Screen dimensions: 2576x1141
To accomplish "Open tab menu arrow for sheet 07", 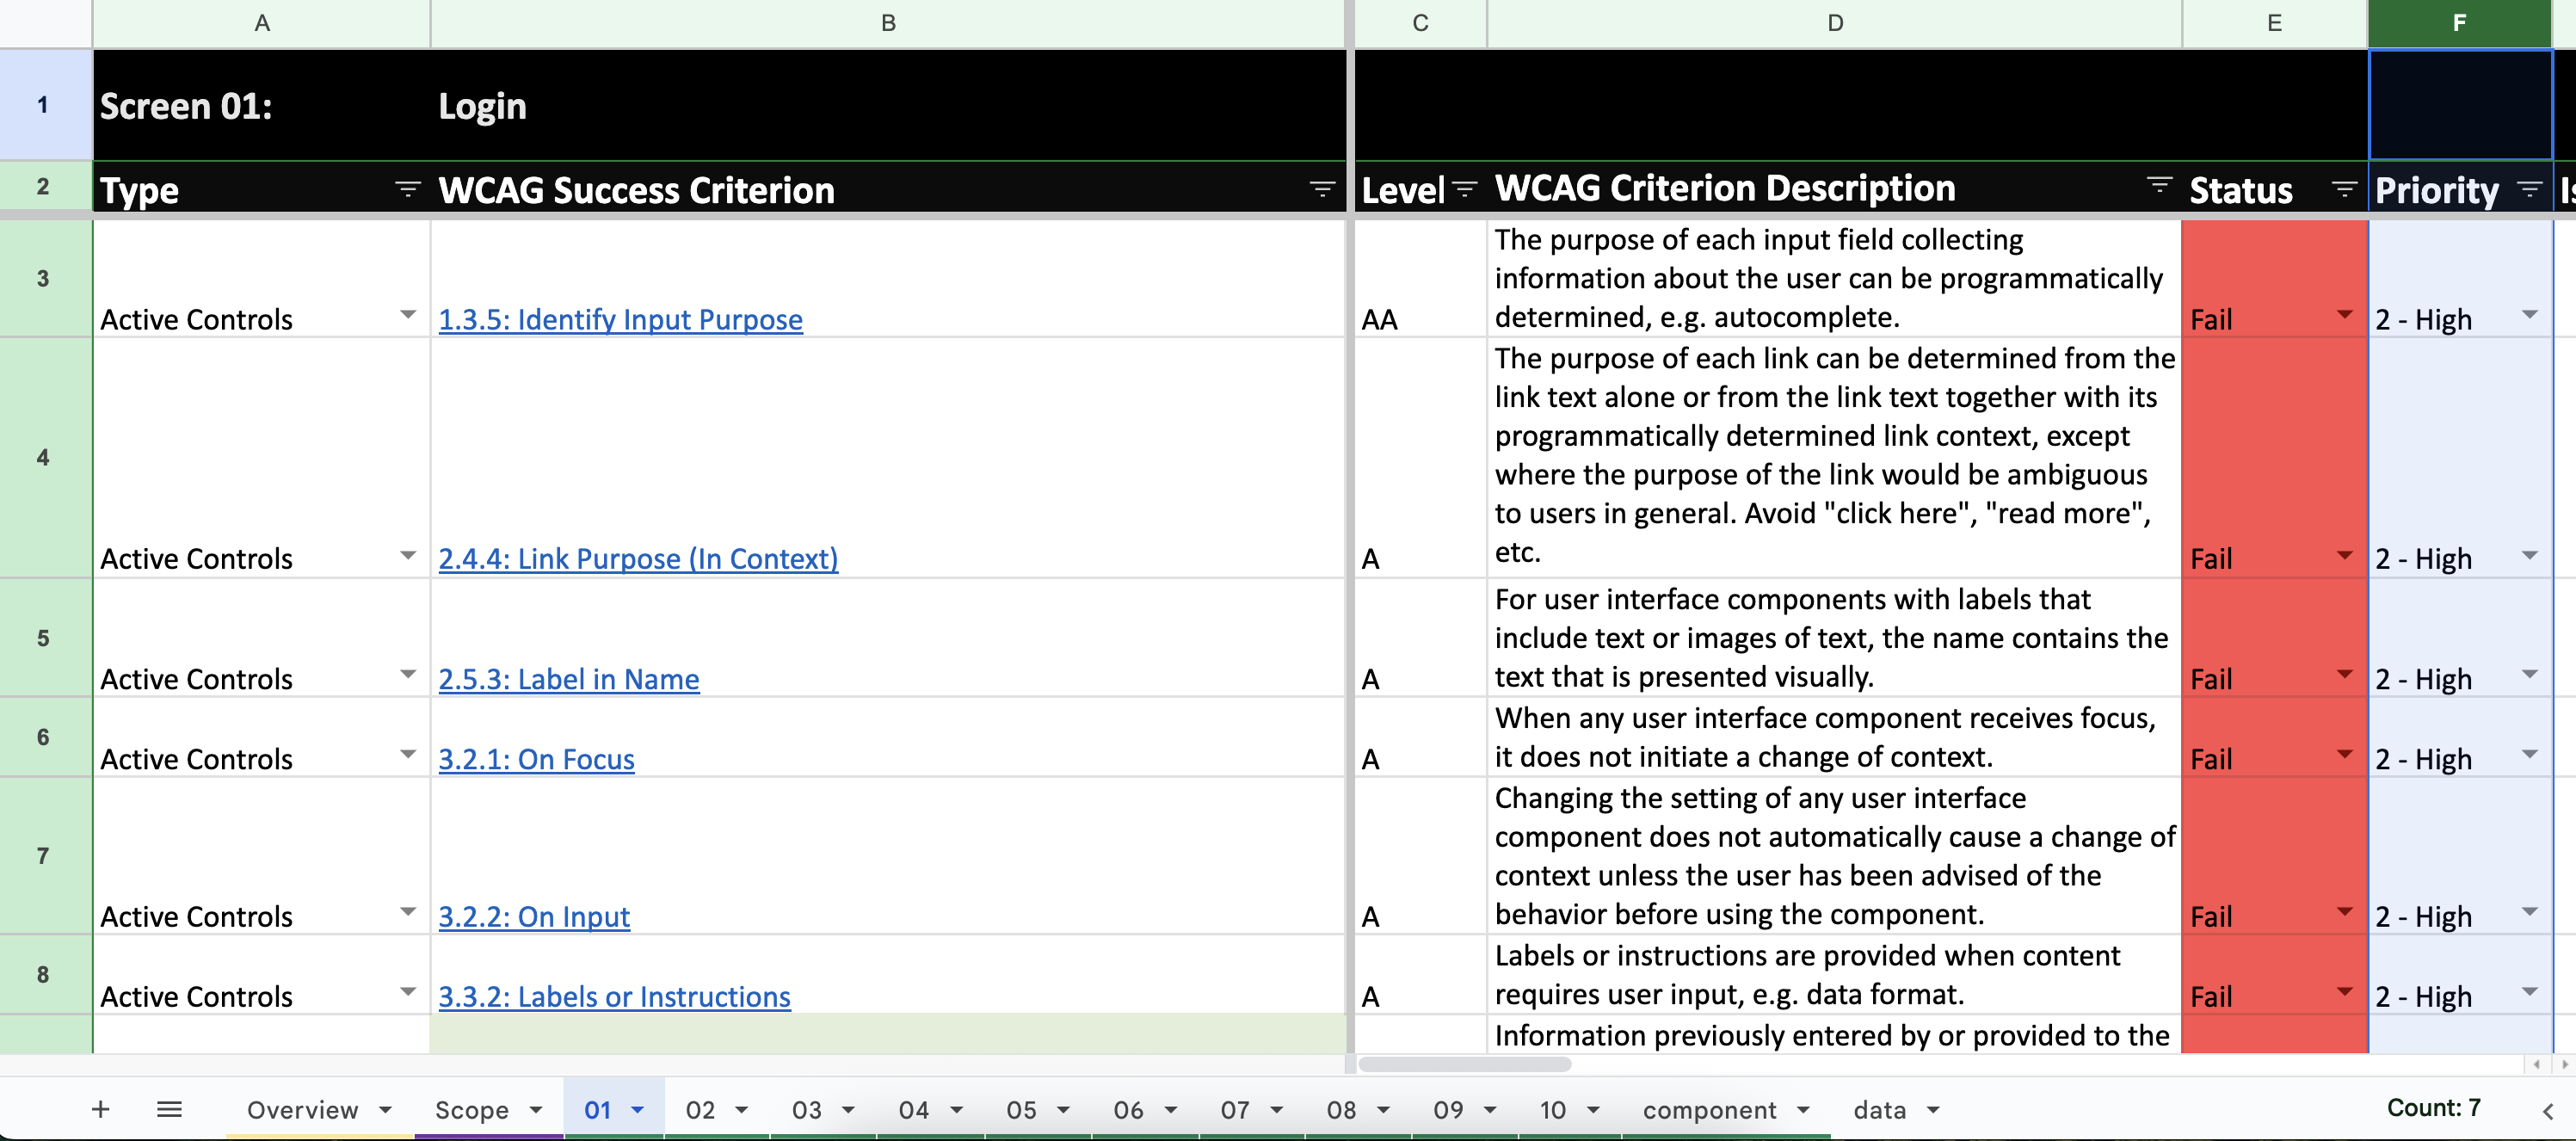I will 1277,1110.
